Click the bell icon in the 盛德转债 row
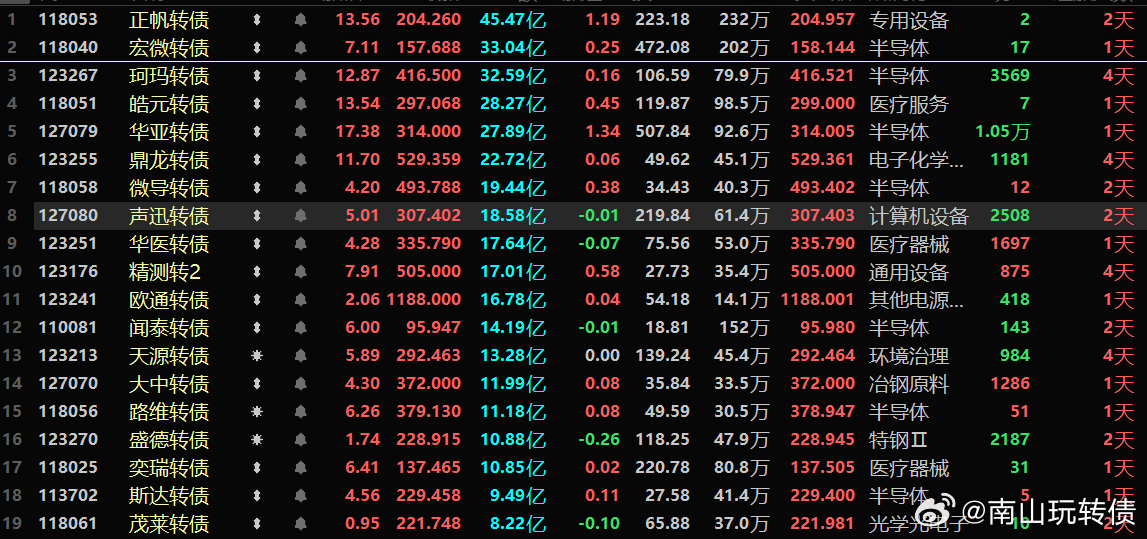Viewport: 1147px width, 539px height. [x=300, y=440]
